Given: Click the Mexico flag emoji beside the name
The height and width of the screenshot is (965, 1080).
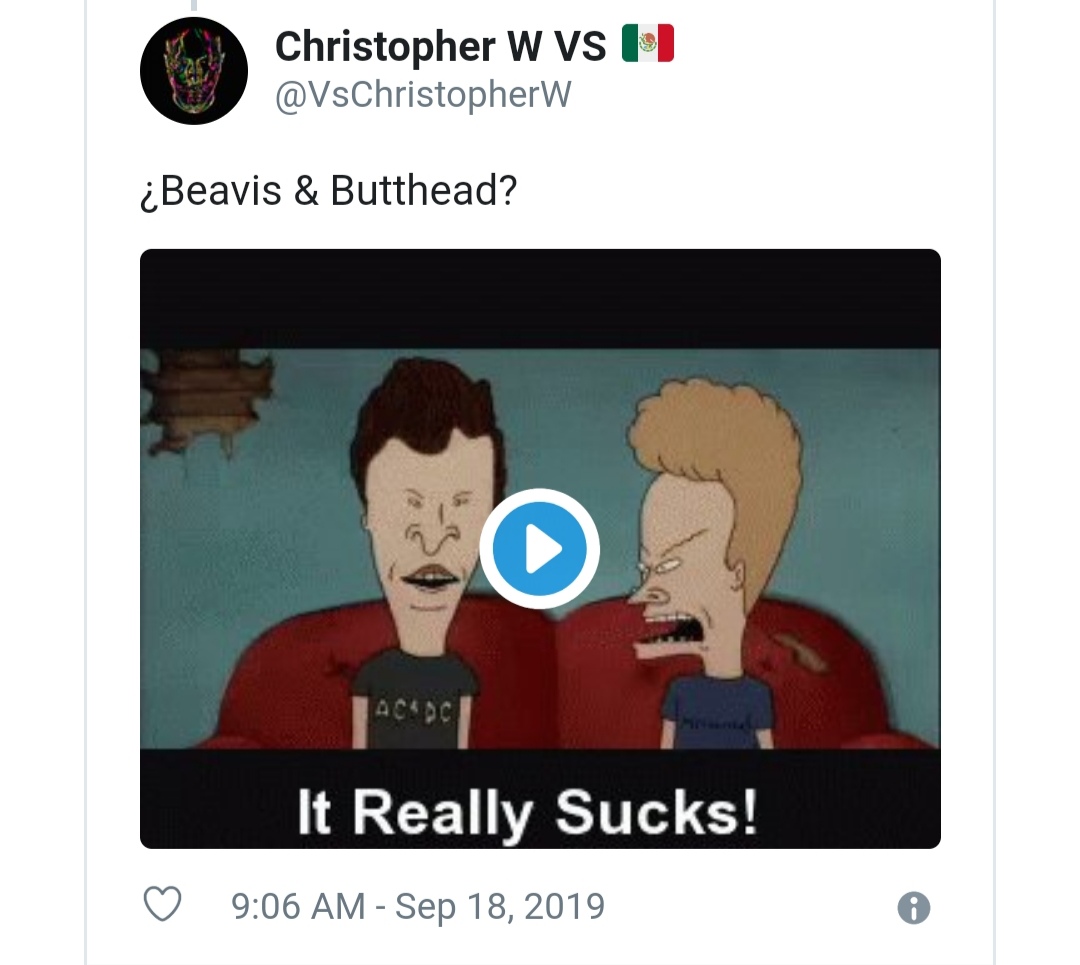Looking at the screenshot, I should 648,45.
